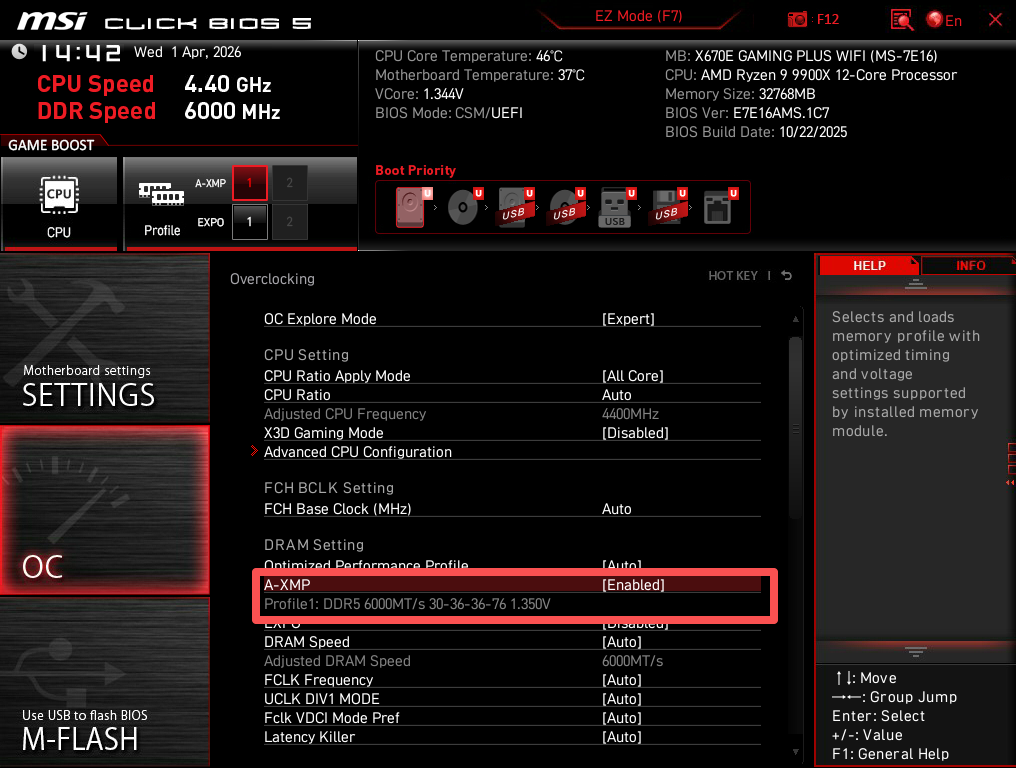Click the DDR Speed 6000 MHz readout

click(159, 111)
